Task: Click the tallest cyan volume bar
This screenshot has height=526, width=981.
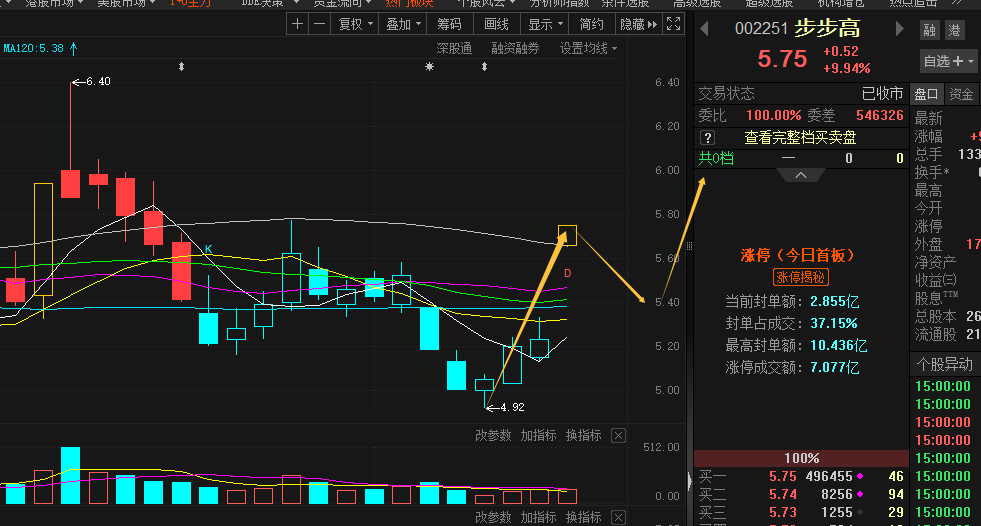Action: pyautogui.click(x=70, y=475)
